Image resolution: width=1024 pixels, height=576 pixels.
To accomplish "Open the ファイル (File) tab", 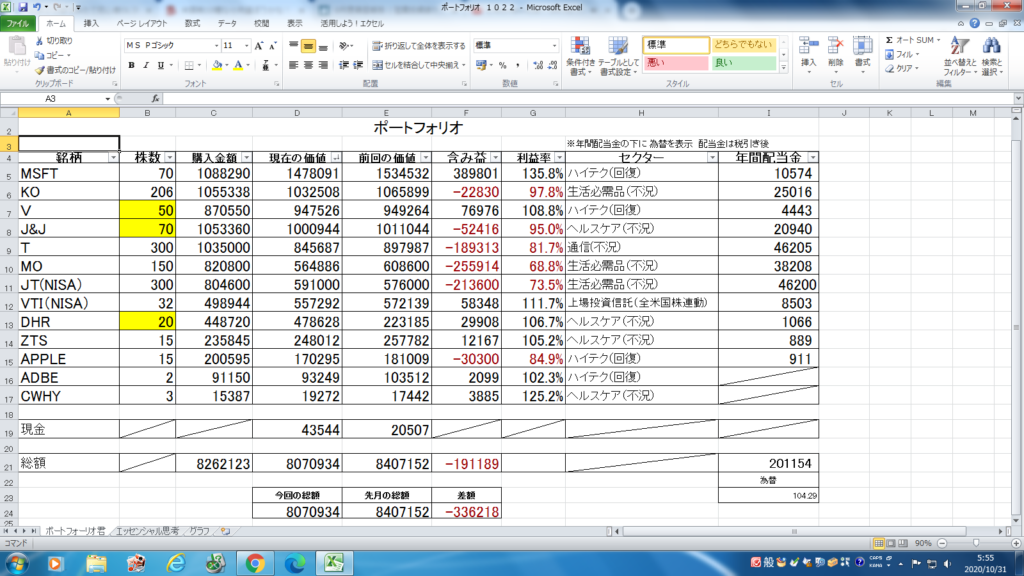I will click(x=18, y=24).
